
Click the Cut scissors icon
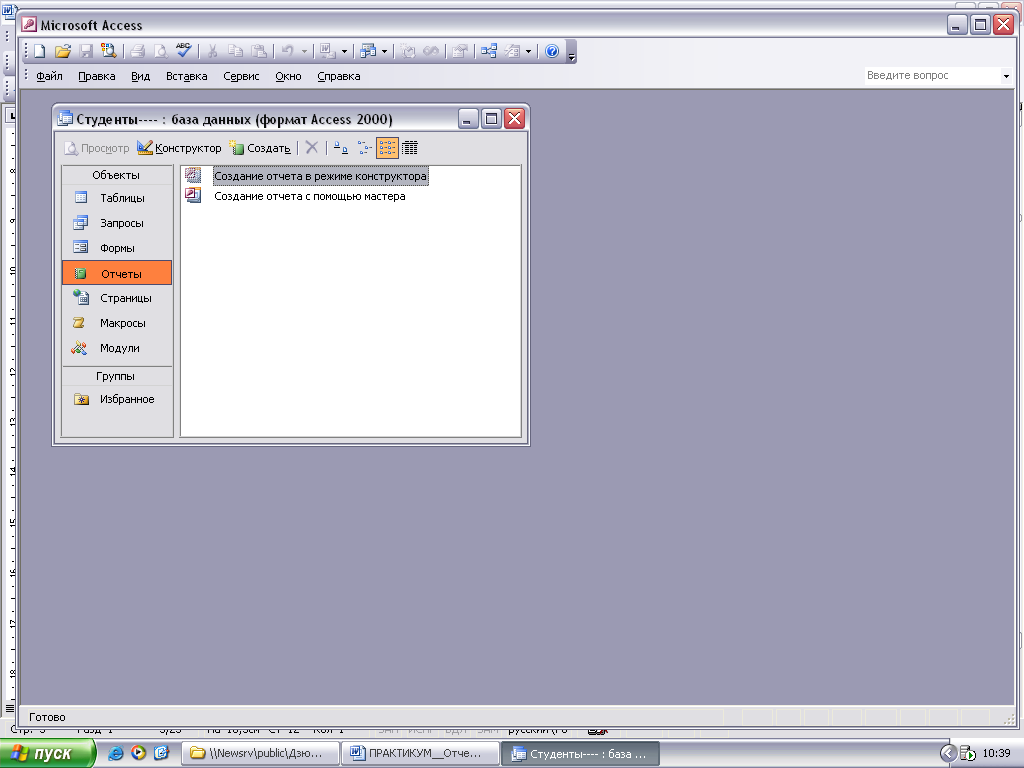click(x=212, y=51)
